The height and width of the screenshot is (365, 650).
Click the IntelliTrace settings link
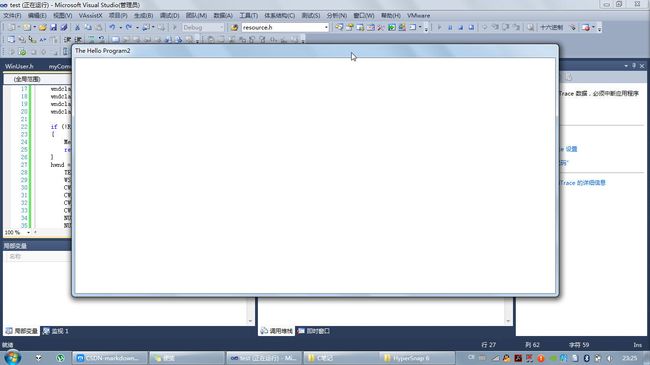tap(568, 149)
